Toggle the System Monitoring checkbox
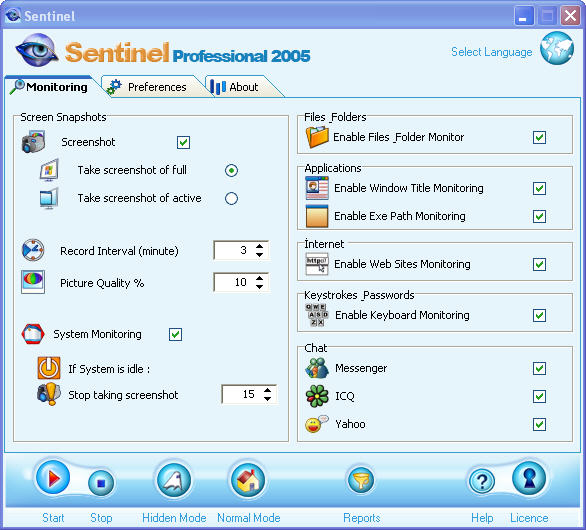586x530 pixels. (175, 334)
